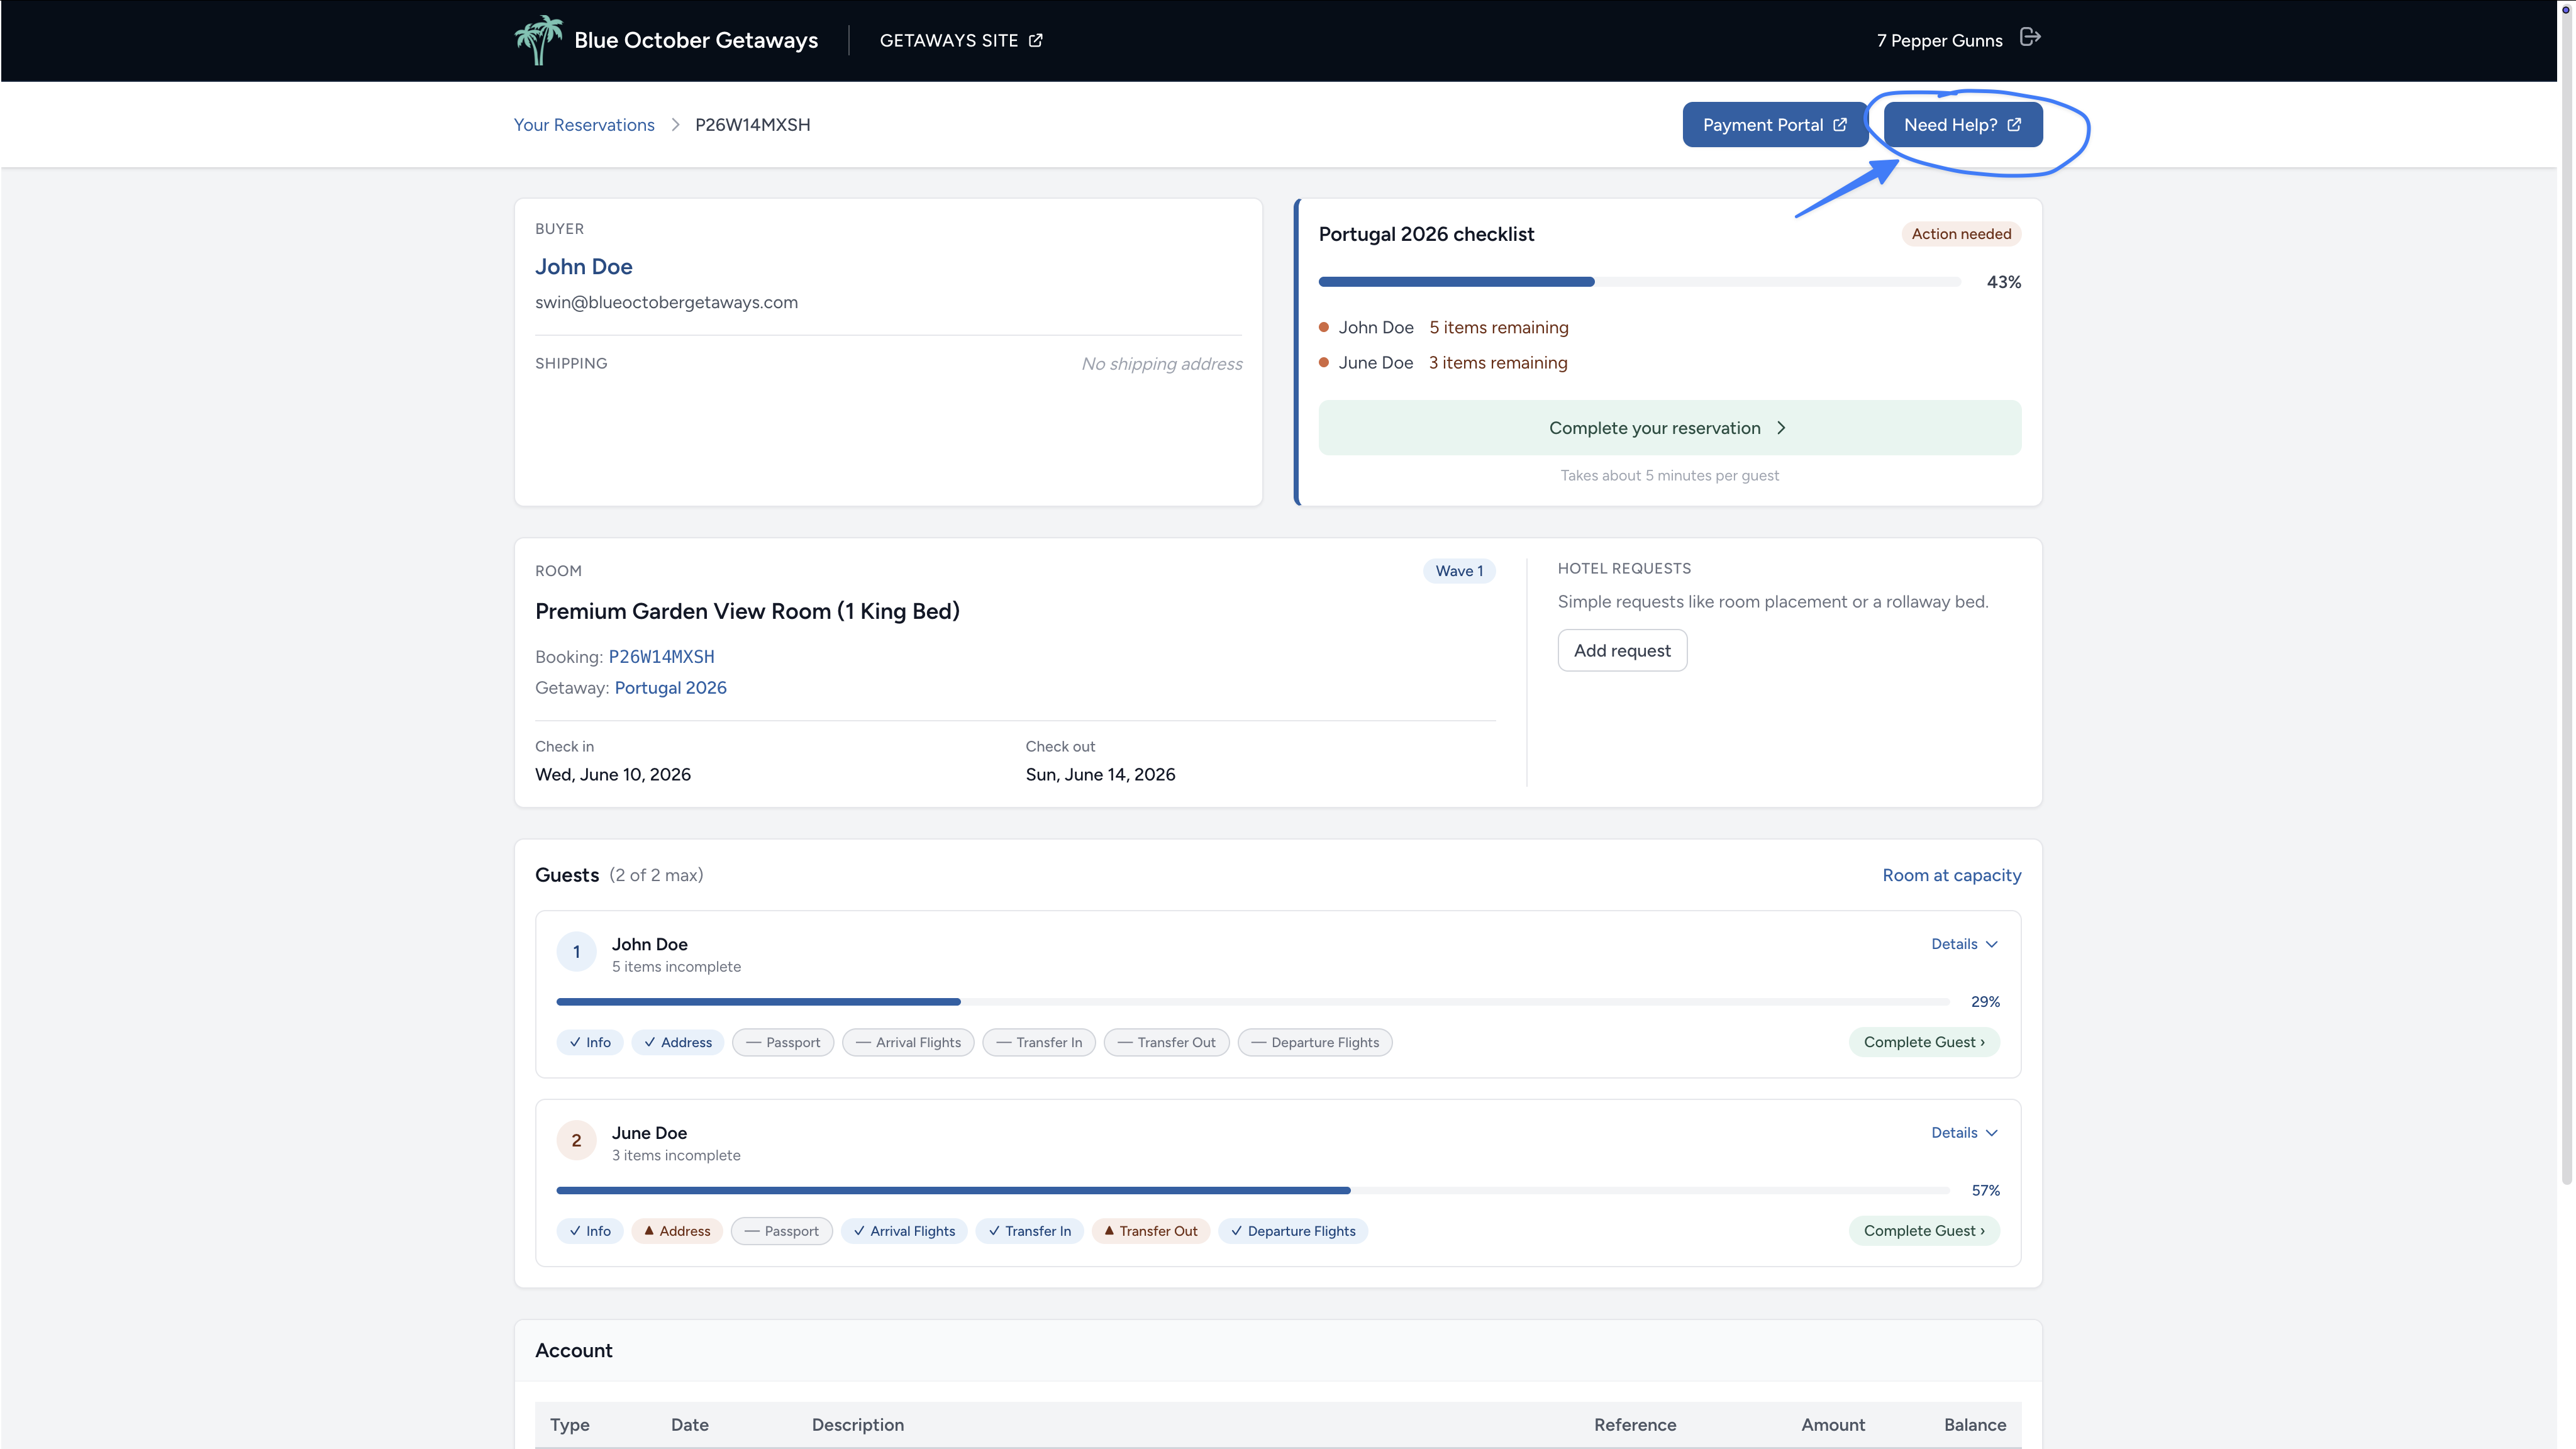Select John Doe's Passport status chip
This screenshot has width=2576, height=1449.
click(783, 1042)
